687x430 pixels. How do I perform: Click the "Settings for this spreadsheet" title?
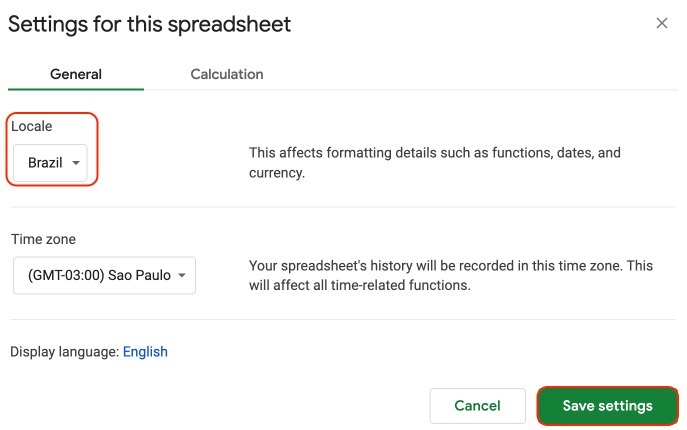(x=150, y=24)
